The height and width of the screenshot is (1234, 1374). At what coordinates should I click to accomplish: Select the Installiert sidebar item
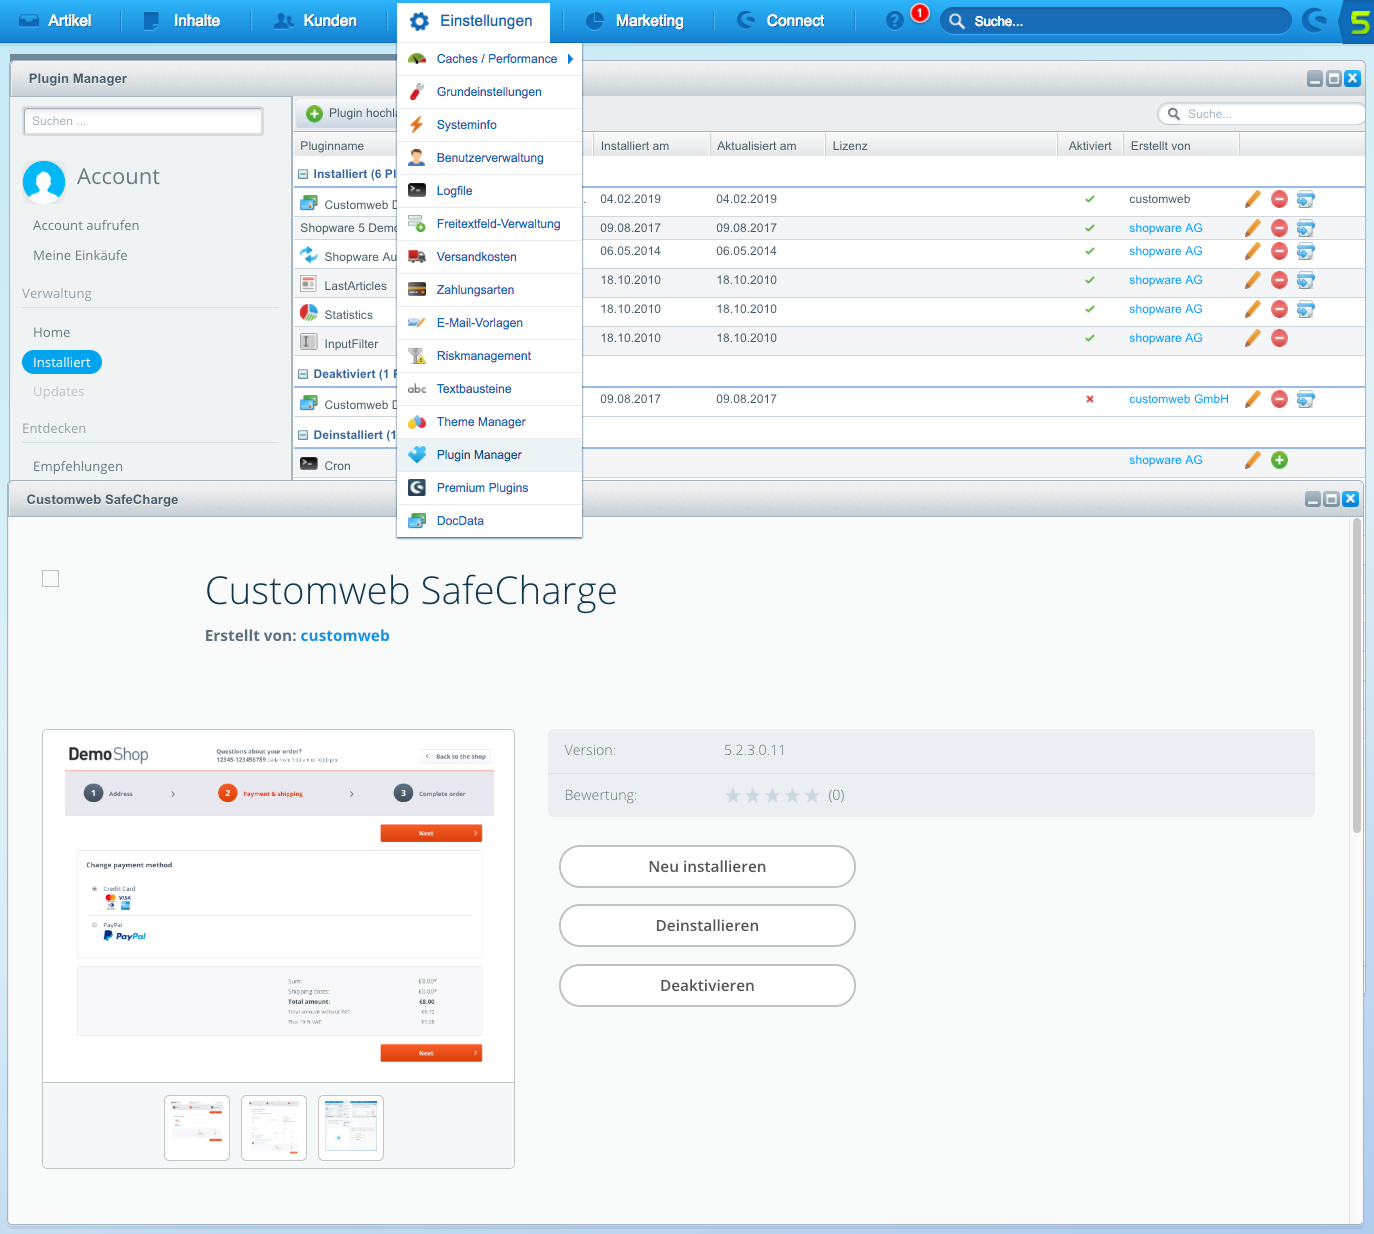[x=62, y=362]
